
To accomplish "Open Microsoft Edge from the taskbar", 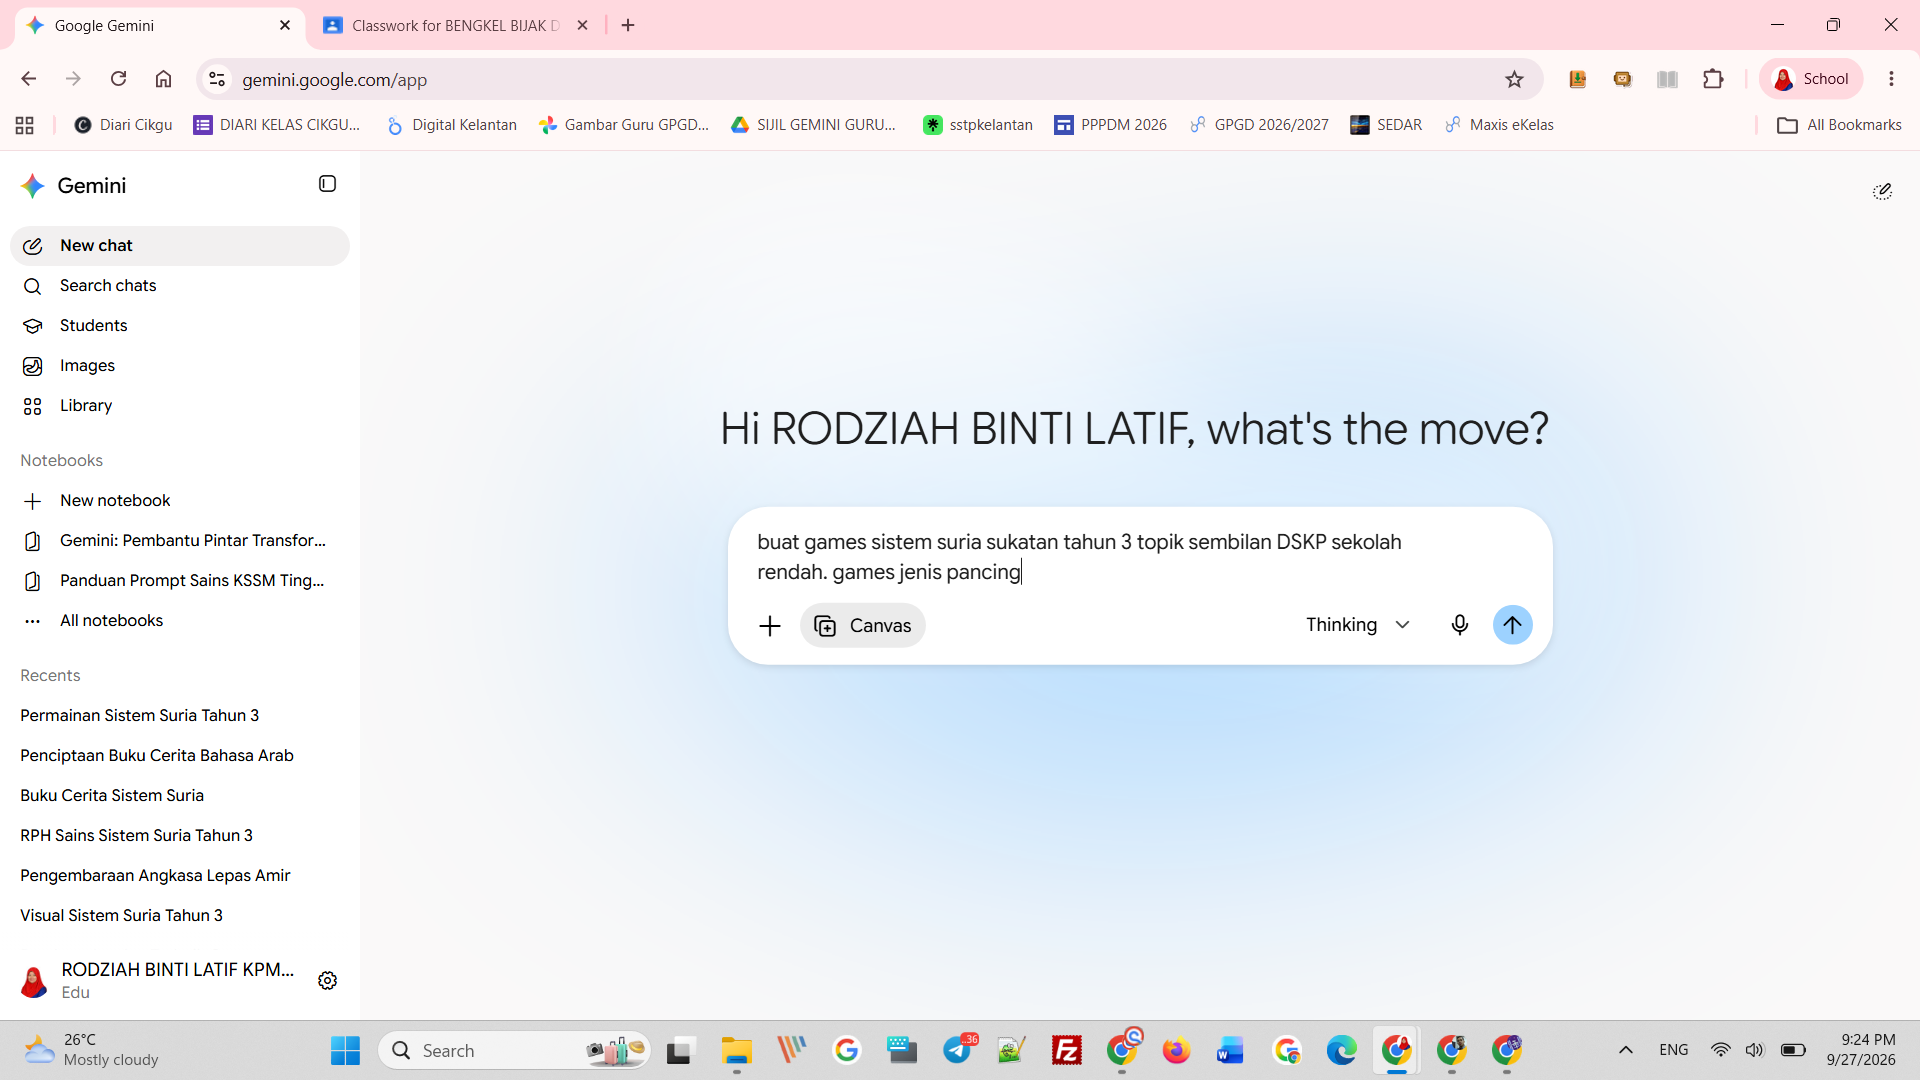I will [1341, 1050].
